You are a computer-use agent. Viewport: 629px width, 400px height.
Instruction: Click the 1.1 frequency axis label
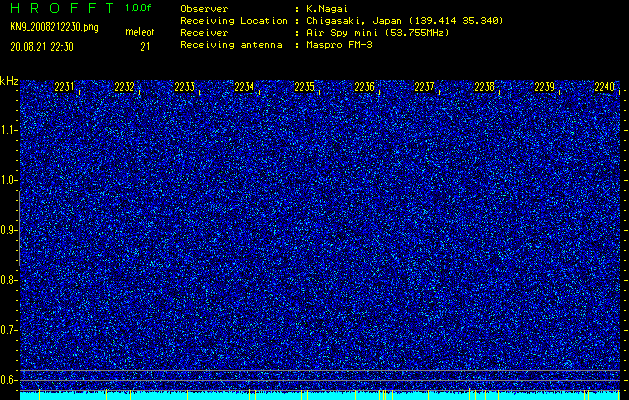tap(9, 130)
